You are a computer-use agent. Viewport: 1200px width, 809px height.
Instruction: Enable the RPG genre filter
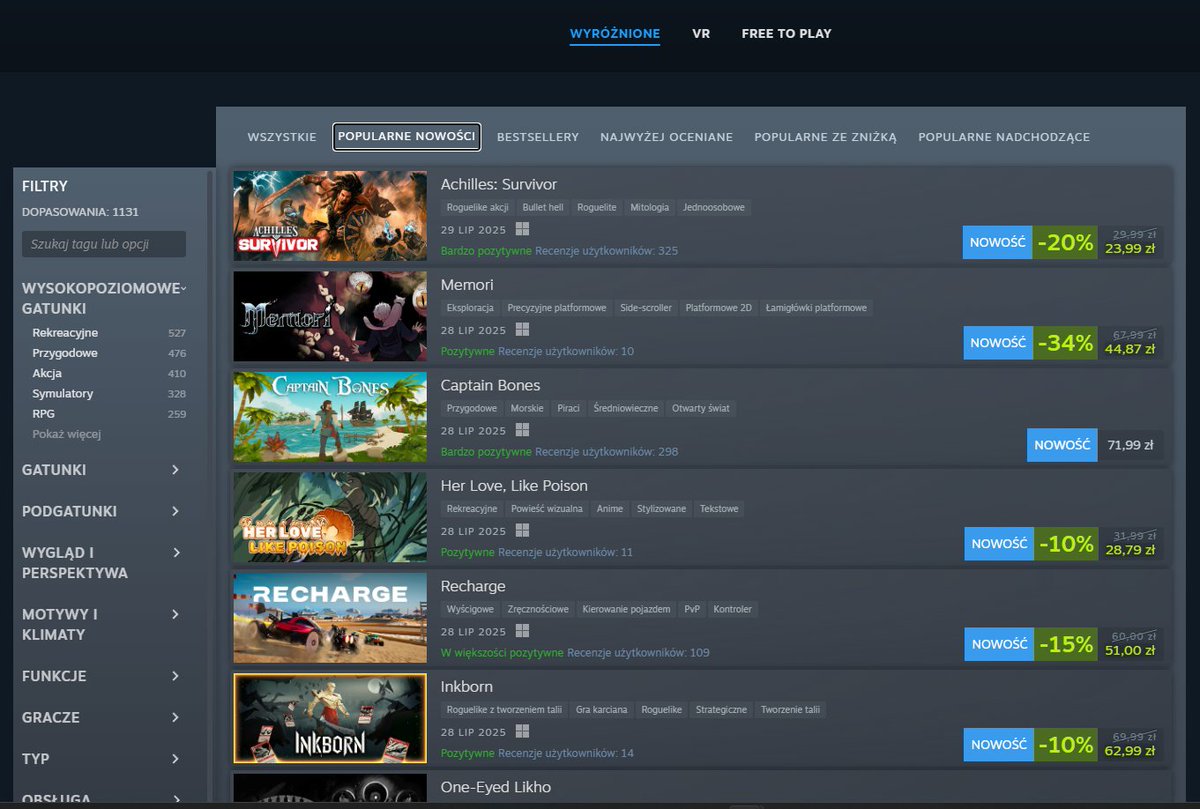(x=44, y=413)
